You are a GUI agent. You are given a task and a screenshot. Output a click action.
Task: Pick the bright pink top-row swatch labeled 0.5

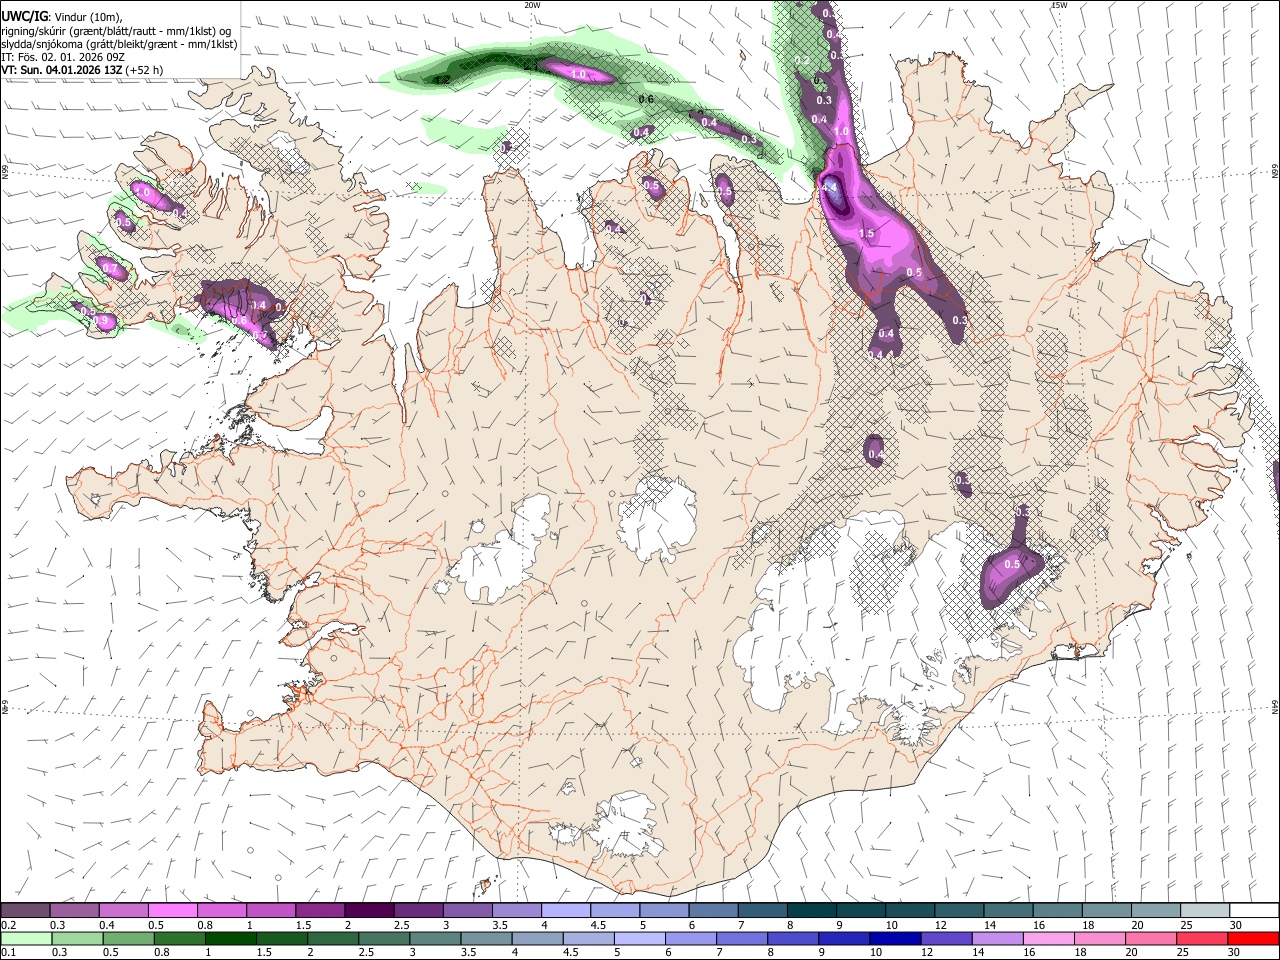pyautogui.click(x=172, y=910)
